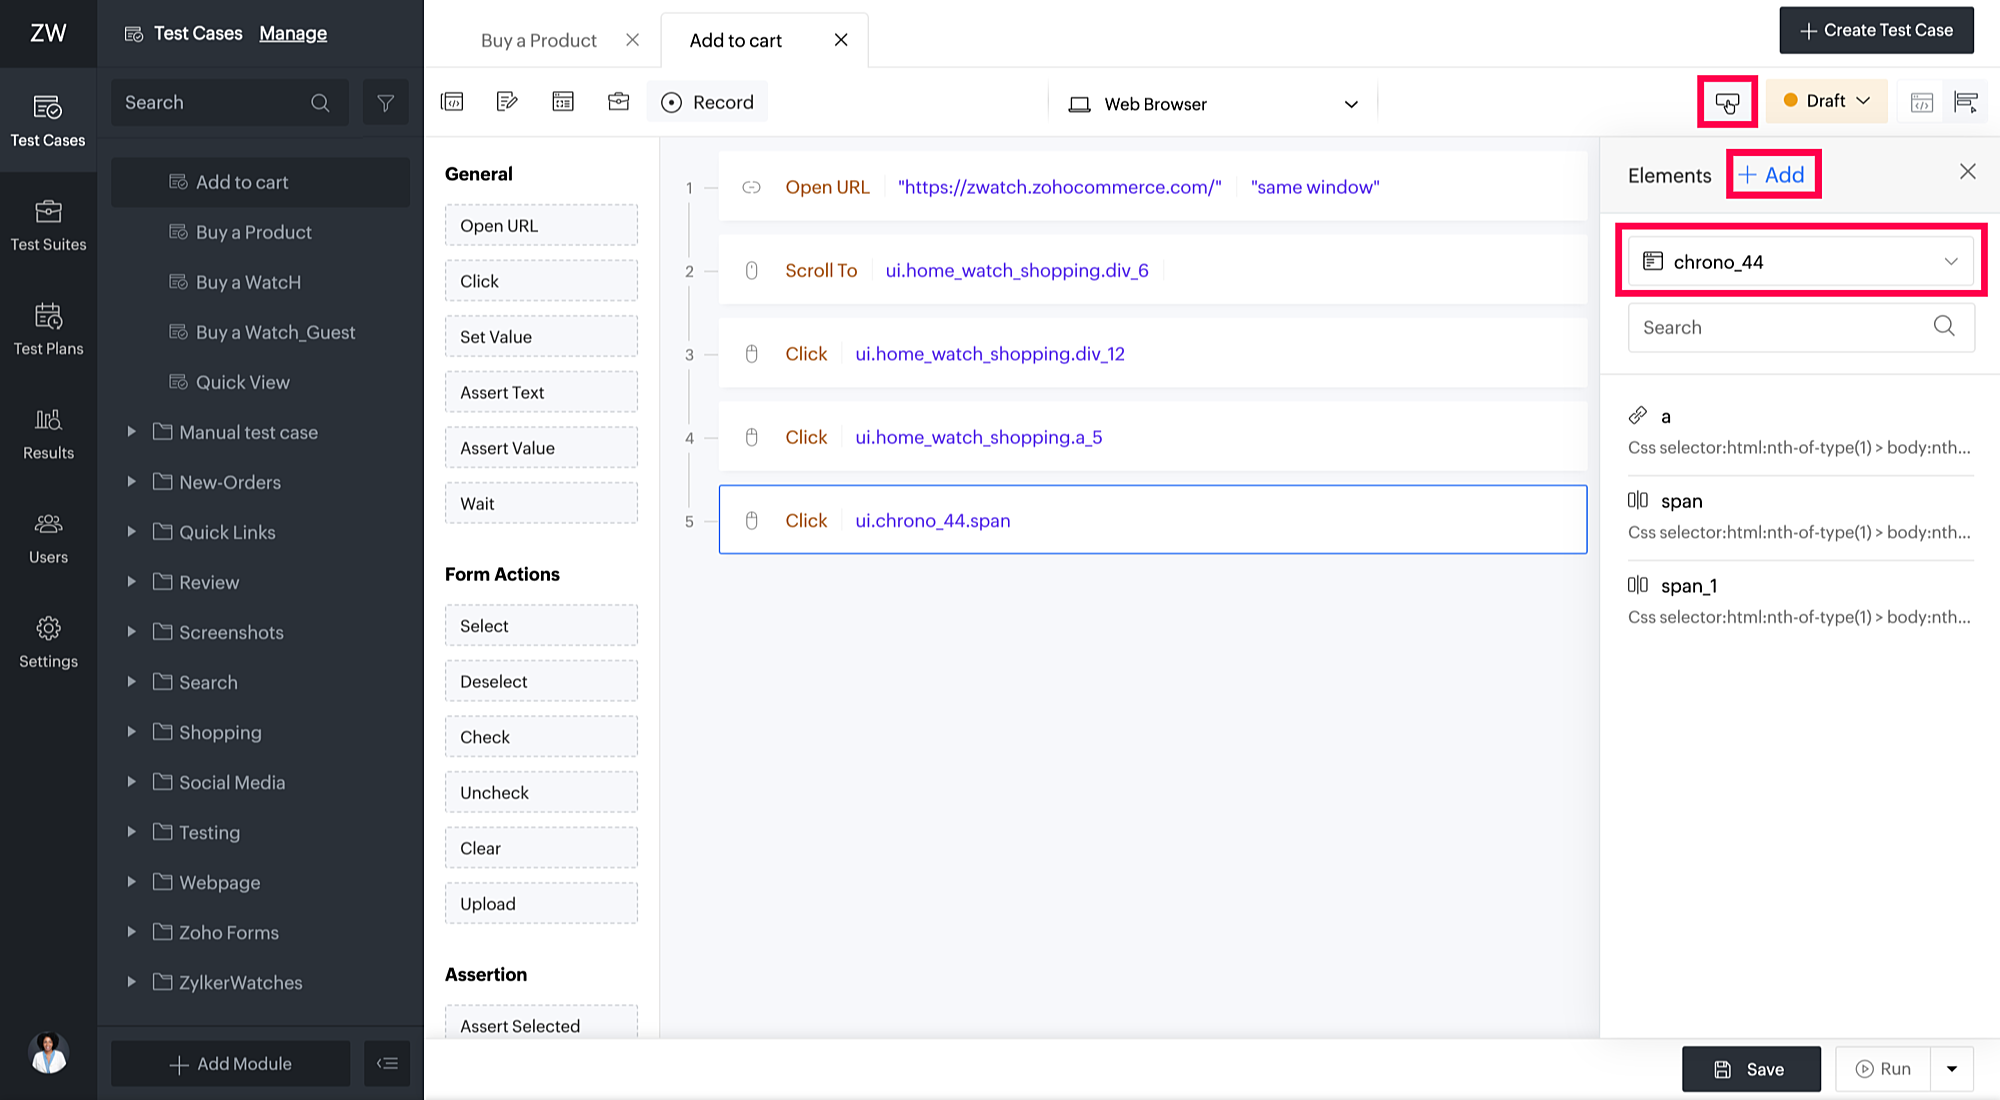
Task: Open the Draft status dropdown
Action: [1826, 101]
